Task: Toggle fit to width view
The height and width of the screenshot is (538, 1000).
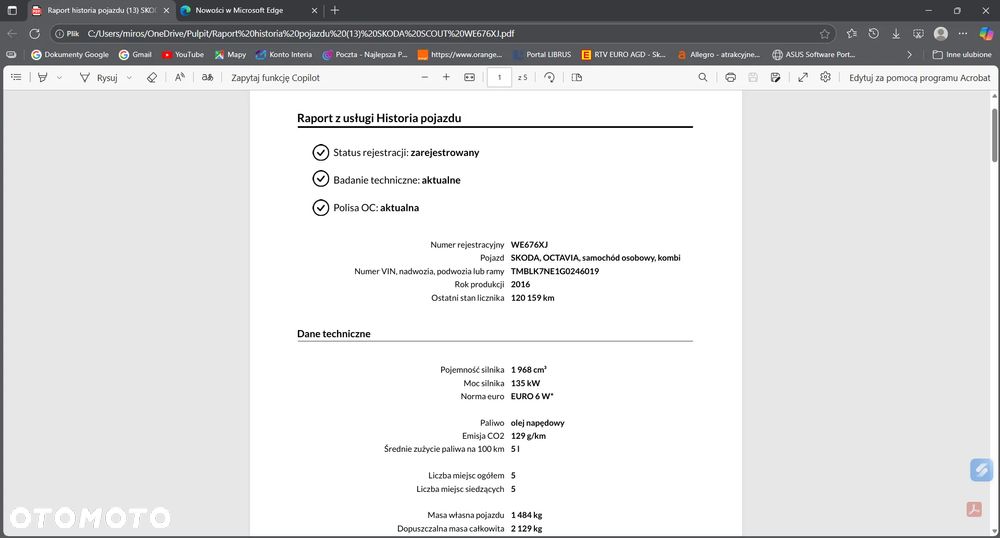Action: tap(469, 77)
